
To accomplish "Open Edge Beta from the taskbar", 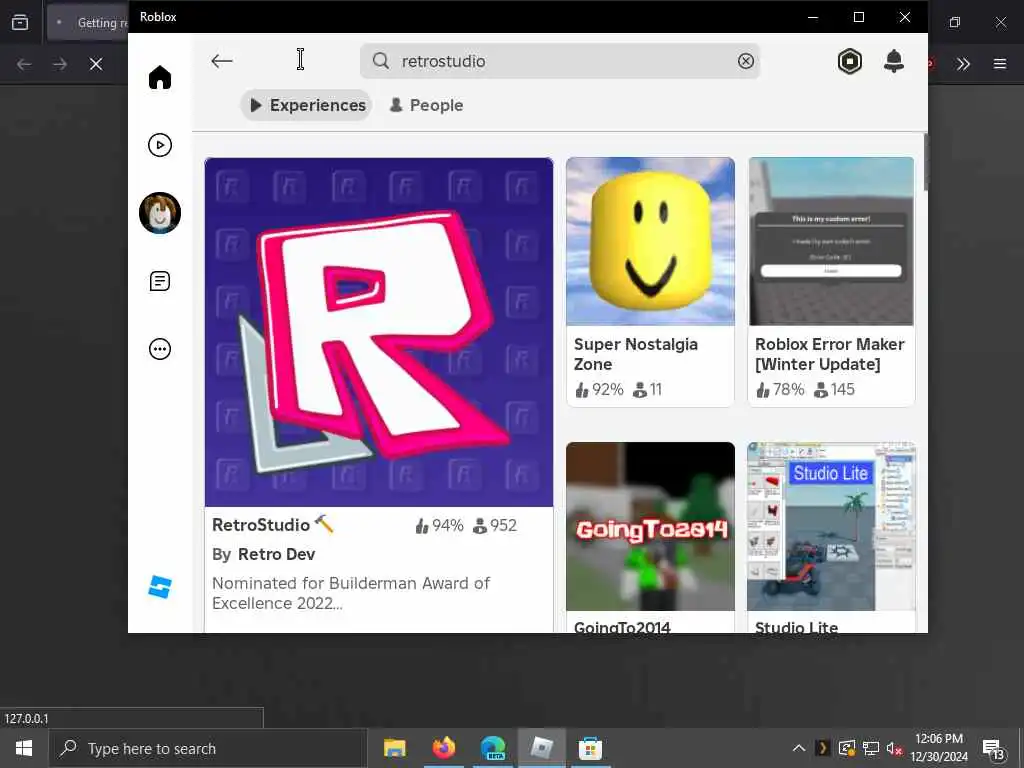I will click(493, 748).
